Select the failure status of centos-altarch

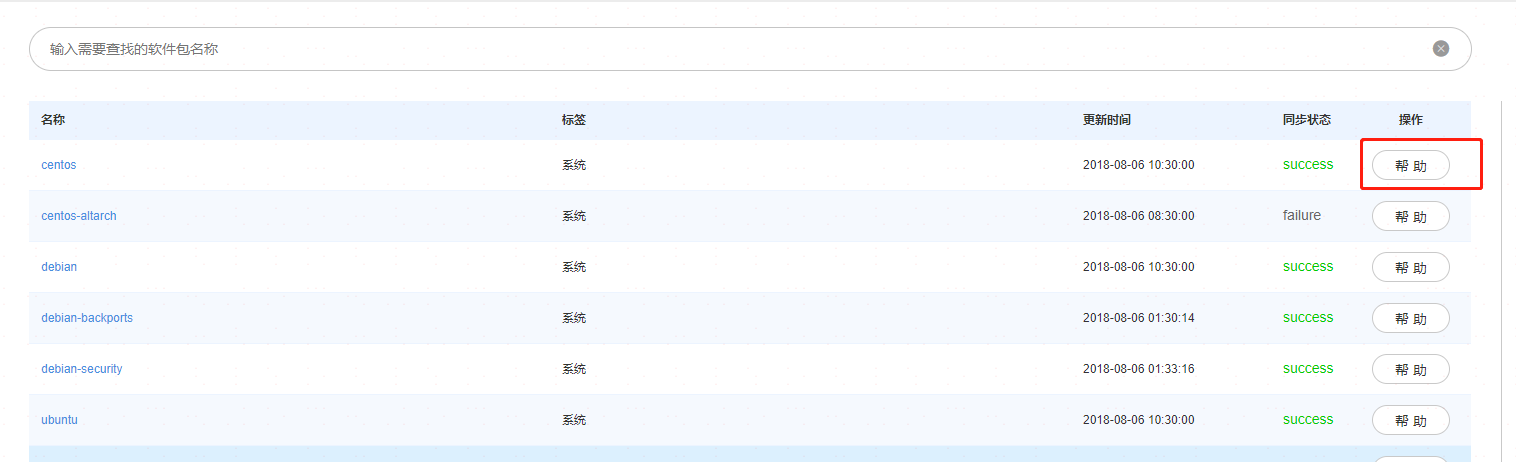point(1302,215)
